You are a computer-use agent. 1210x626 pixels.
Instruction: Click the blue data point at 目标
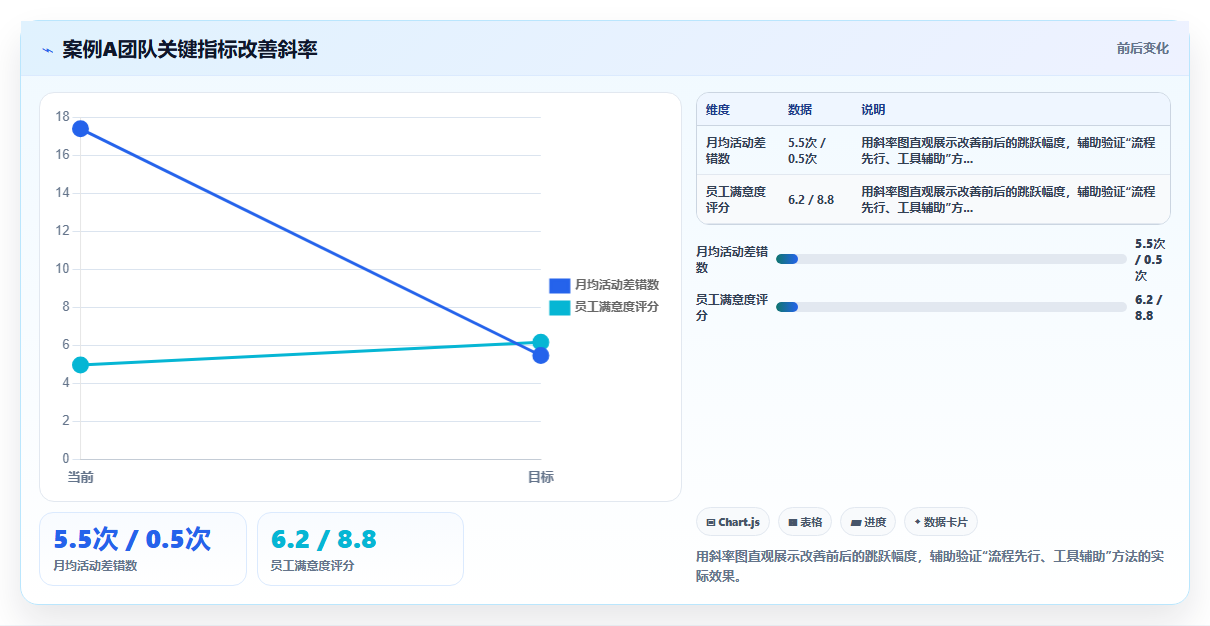click(541, 355)
